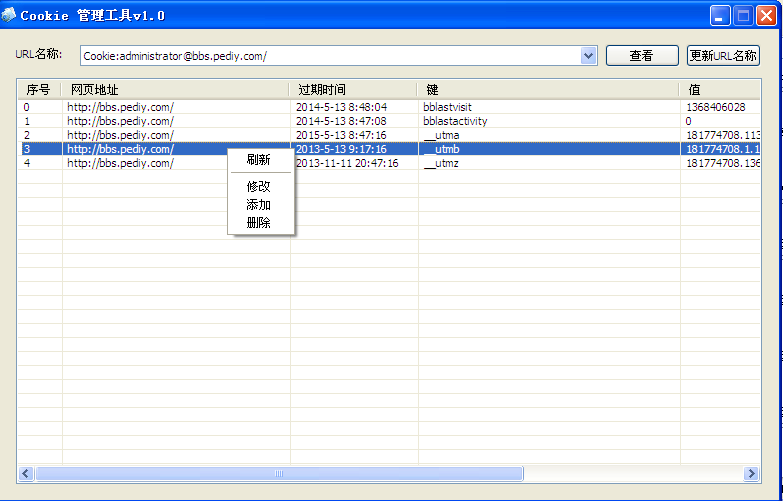Click expiry 2014-5-13 8:47:08
This screenshot has width=783, height=501.
(341, 121)
